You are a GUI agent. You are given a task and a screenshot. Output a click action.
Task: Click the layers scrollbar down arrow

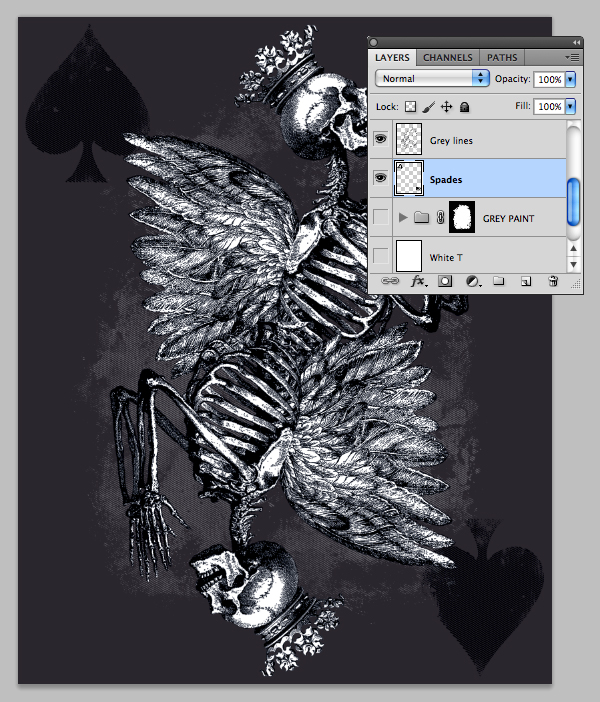(x=574, y=264)
